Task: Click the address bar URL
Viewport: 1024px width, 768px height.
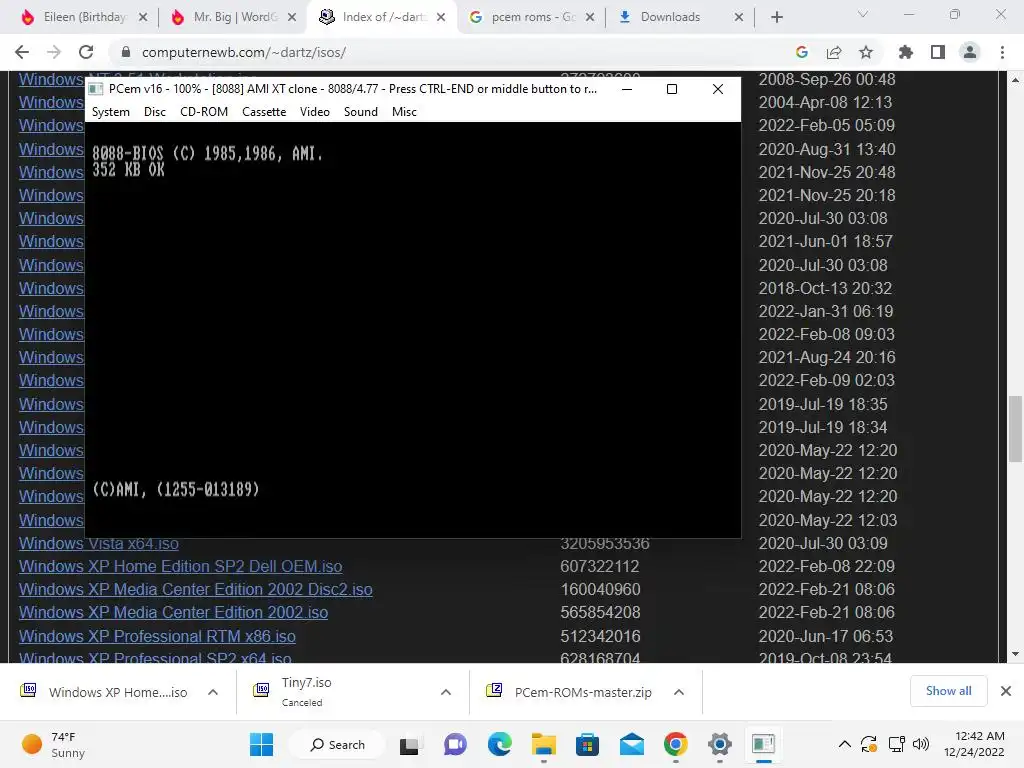Action: tap(244, 52)
